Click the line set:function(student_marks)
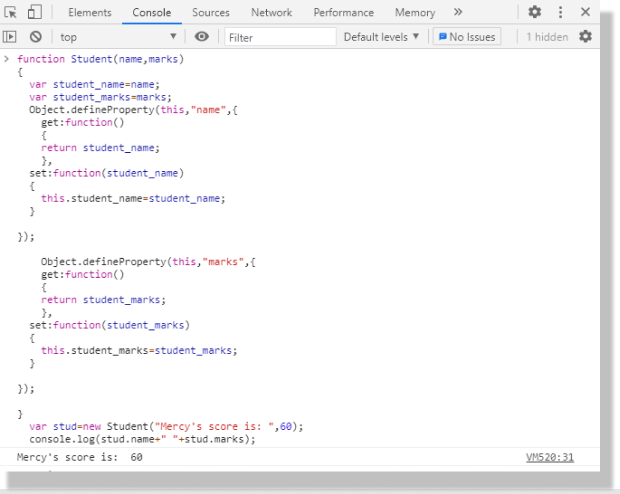This screenshot has height=494, width=620. click(x=110, y=326)
